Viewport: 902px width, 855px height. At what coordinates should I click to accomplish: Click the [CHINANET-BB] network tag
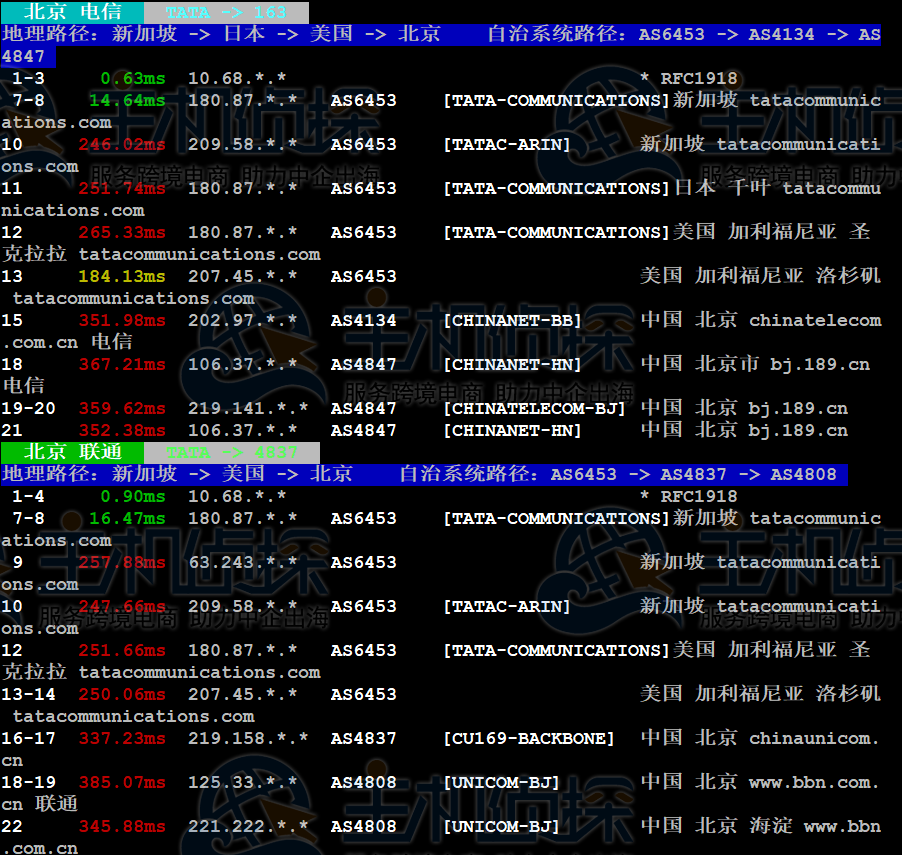click(512, 320)
